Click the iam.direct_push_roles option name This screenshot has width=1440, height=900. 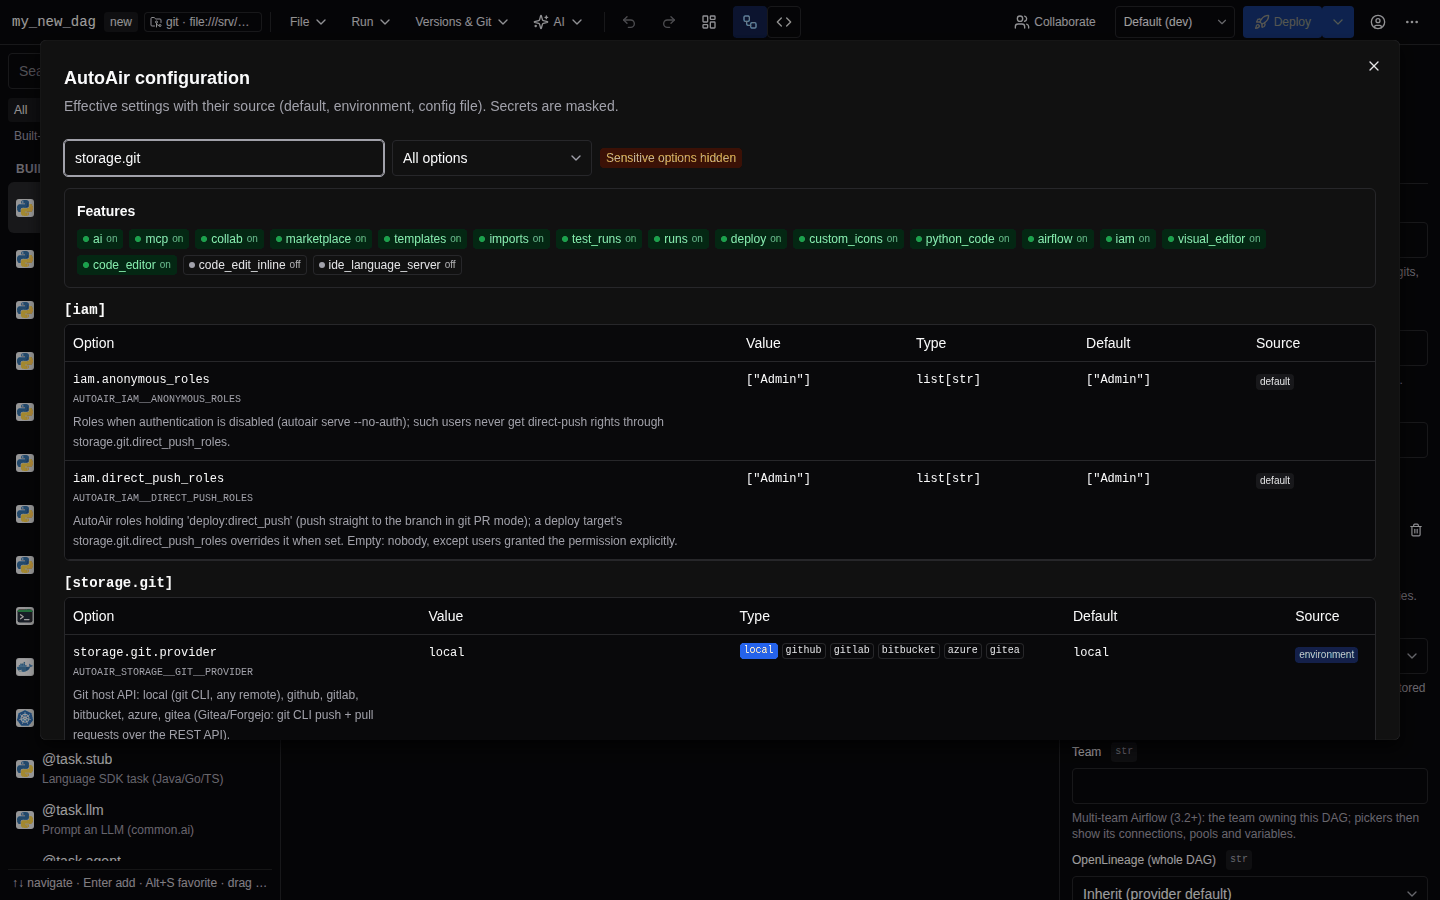[x=148, y=479]
